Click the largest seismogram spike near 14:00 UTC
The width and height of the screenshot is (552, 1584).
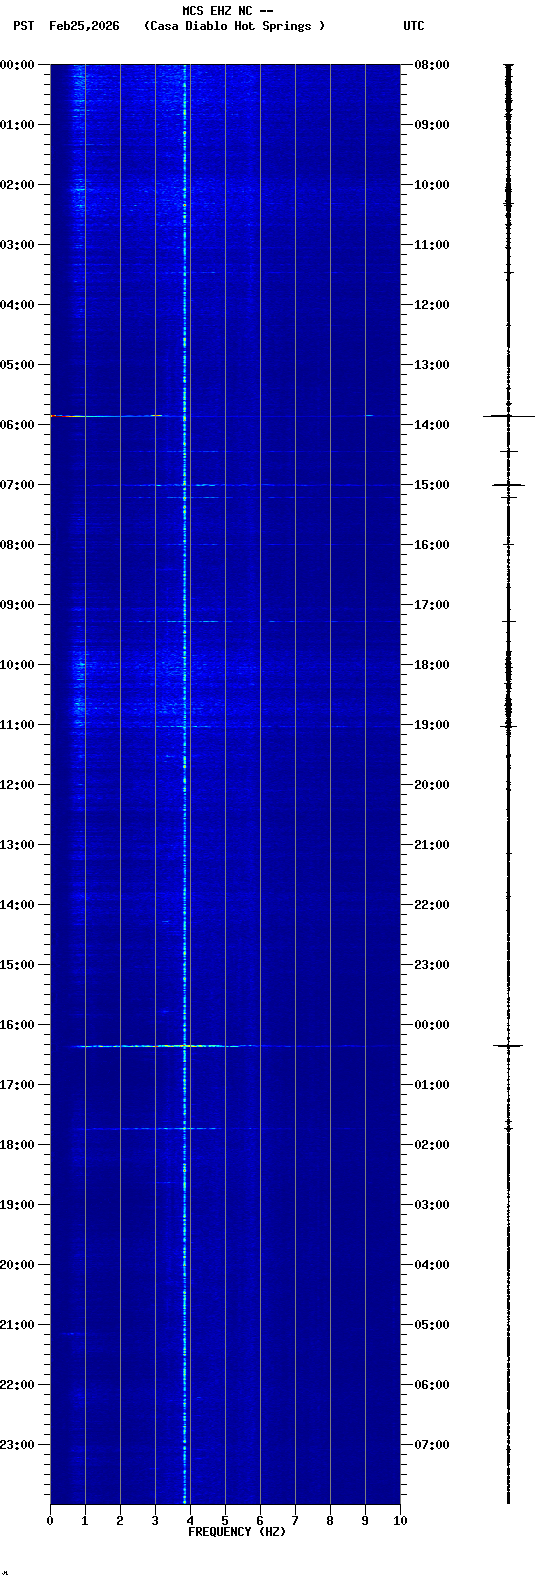click(x=509, y=415)
